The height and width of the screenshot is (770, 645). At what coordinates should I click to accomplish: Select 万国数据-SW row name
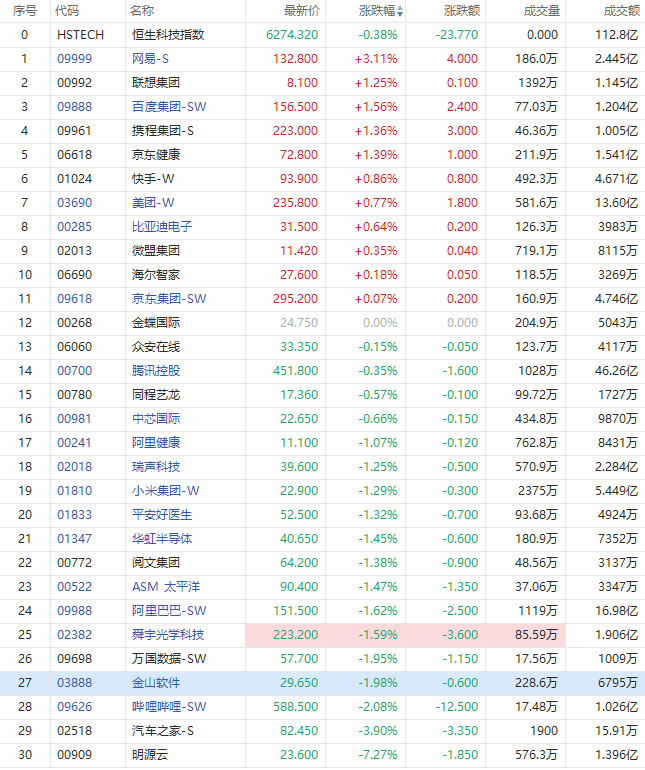[169, 659]
